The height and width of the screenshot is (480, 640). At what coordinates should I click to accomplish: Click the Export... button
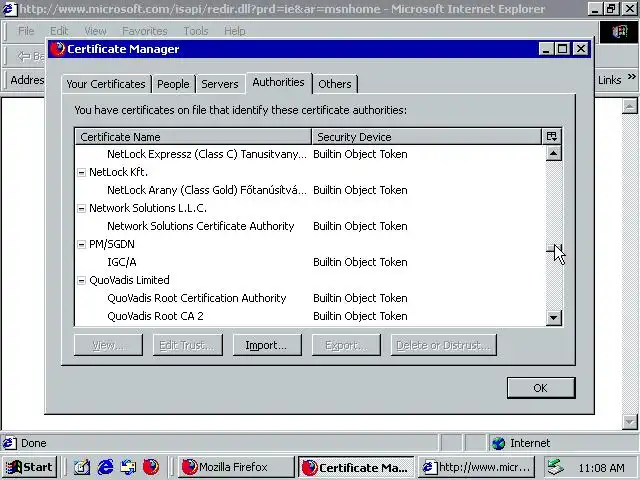(x=346, y=345)
